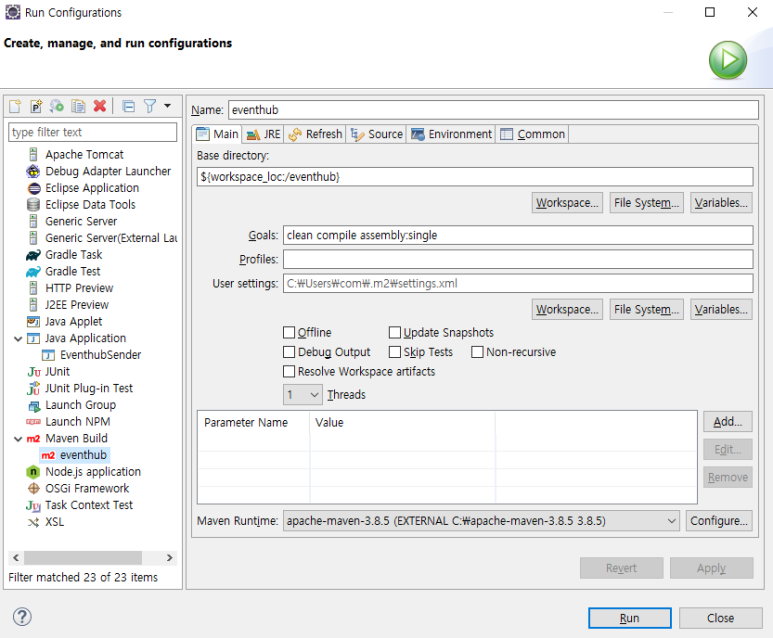
Task: Click the XSL icon
Action: coord(33,522)
